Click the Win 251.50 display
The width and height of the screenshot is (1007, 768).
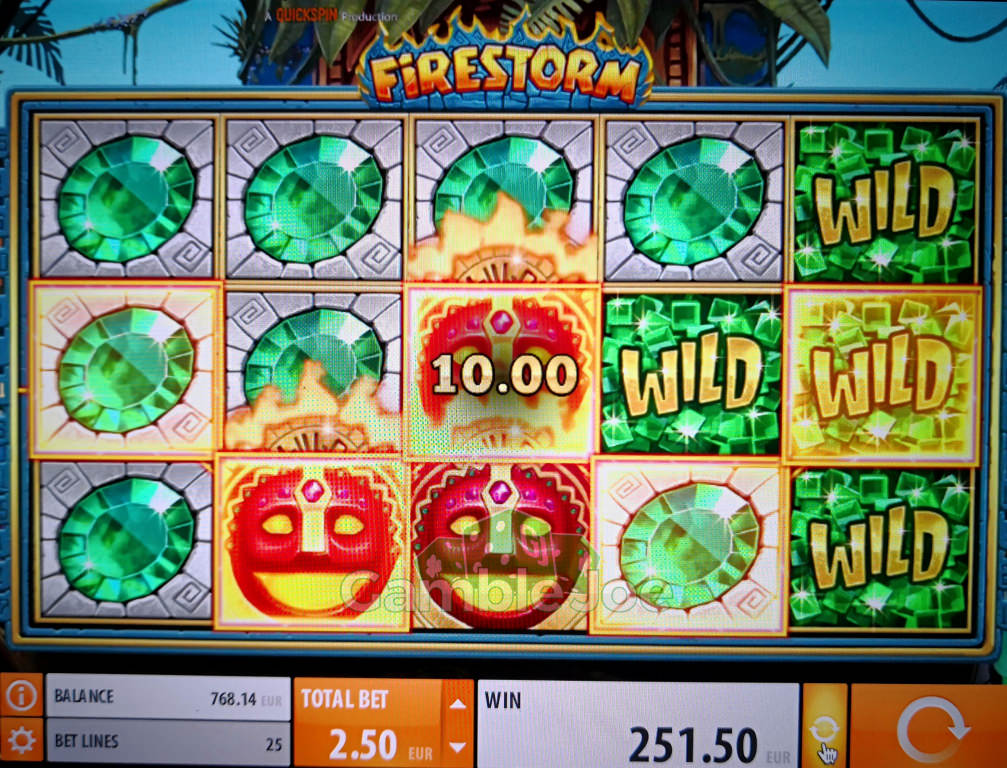pos(638,726)
